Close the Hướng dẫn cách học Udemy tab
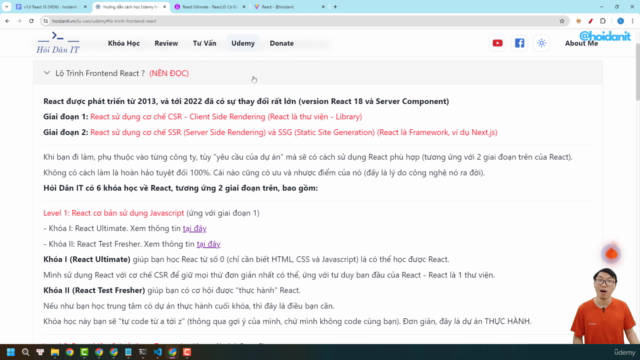The width and height of the screenshot is (640, 360). 164,7
